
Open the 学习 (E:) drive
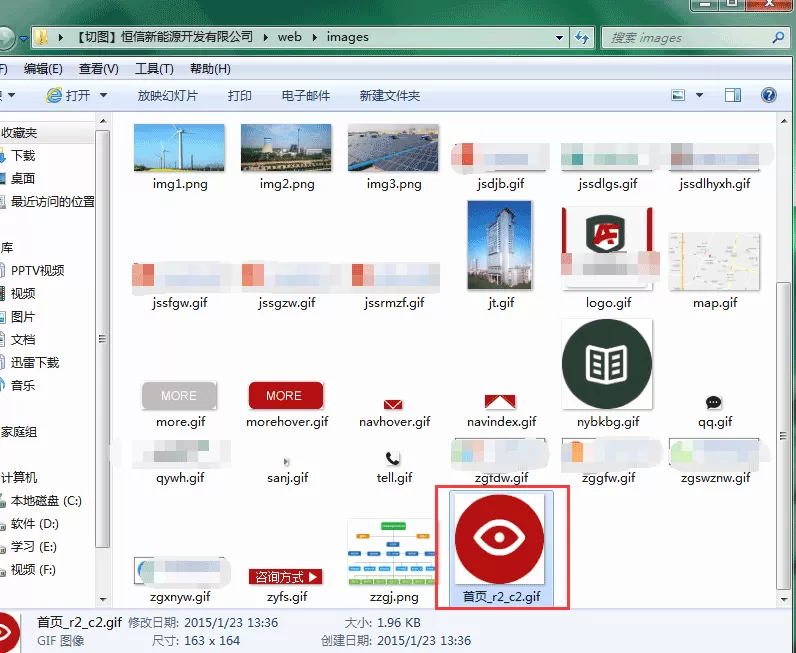pyautogui.click(x=34, y=546)
